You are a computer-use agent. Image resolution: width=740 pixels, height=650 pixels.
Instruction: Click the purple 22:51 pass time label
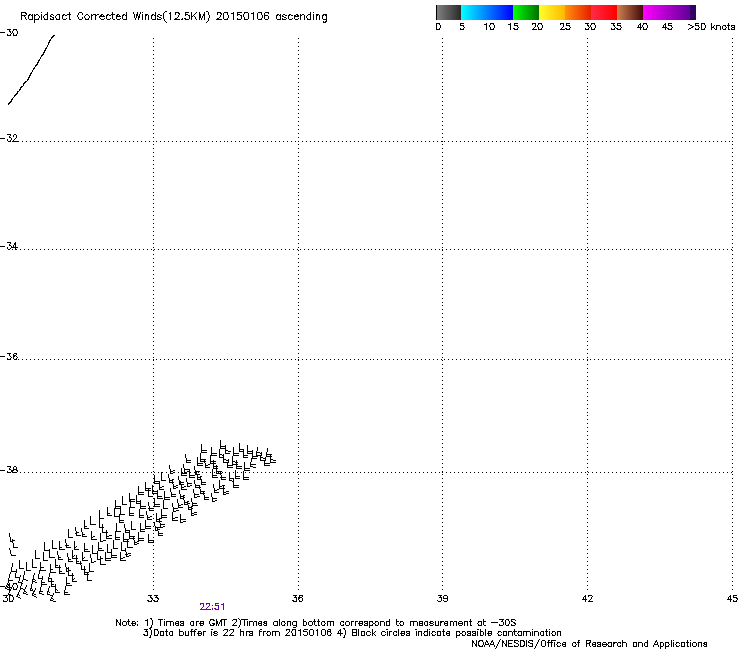pos(212,607)
